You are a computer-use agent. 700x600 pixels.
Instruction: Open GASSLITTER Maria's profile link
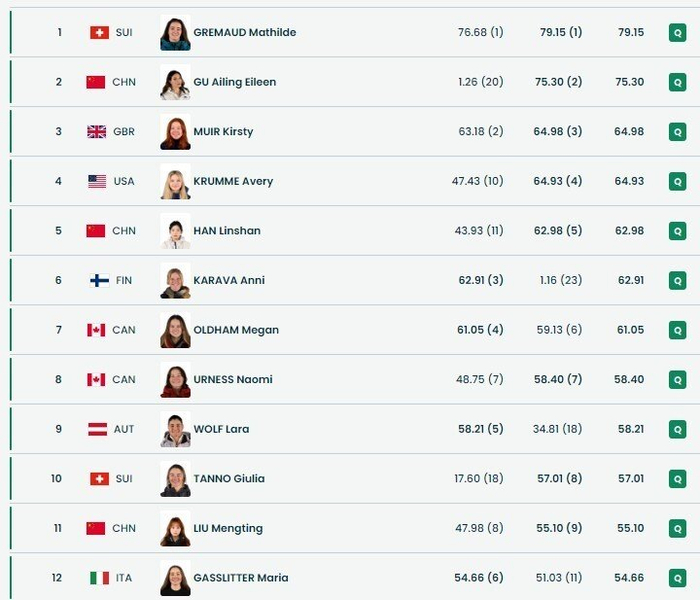(242, 578)
